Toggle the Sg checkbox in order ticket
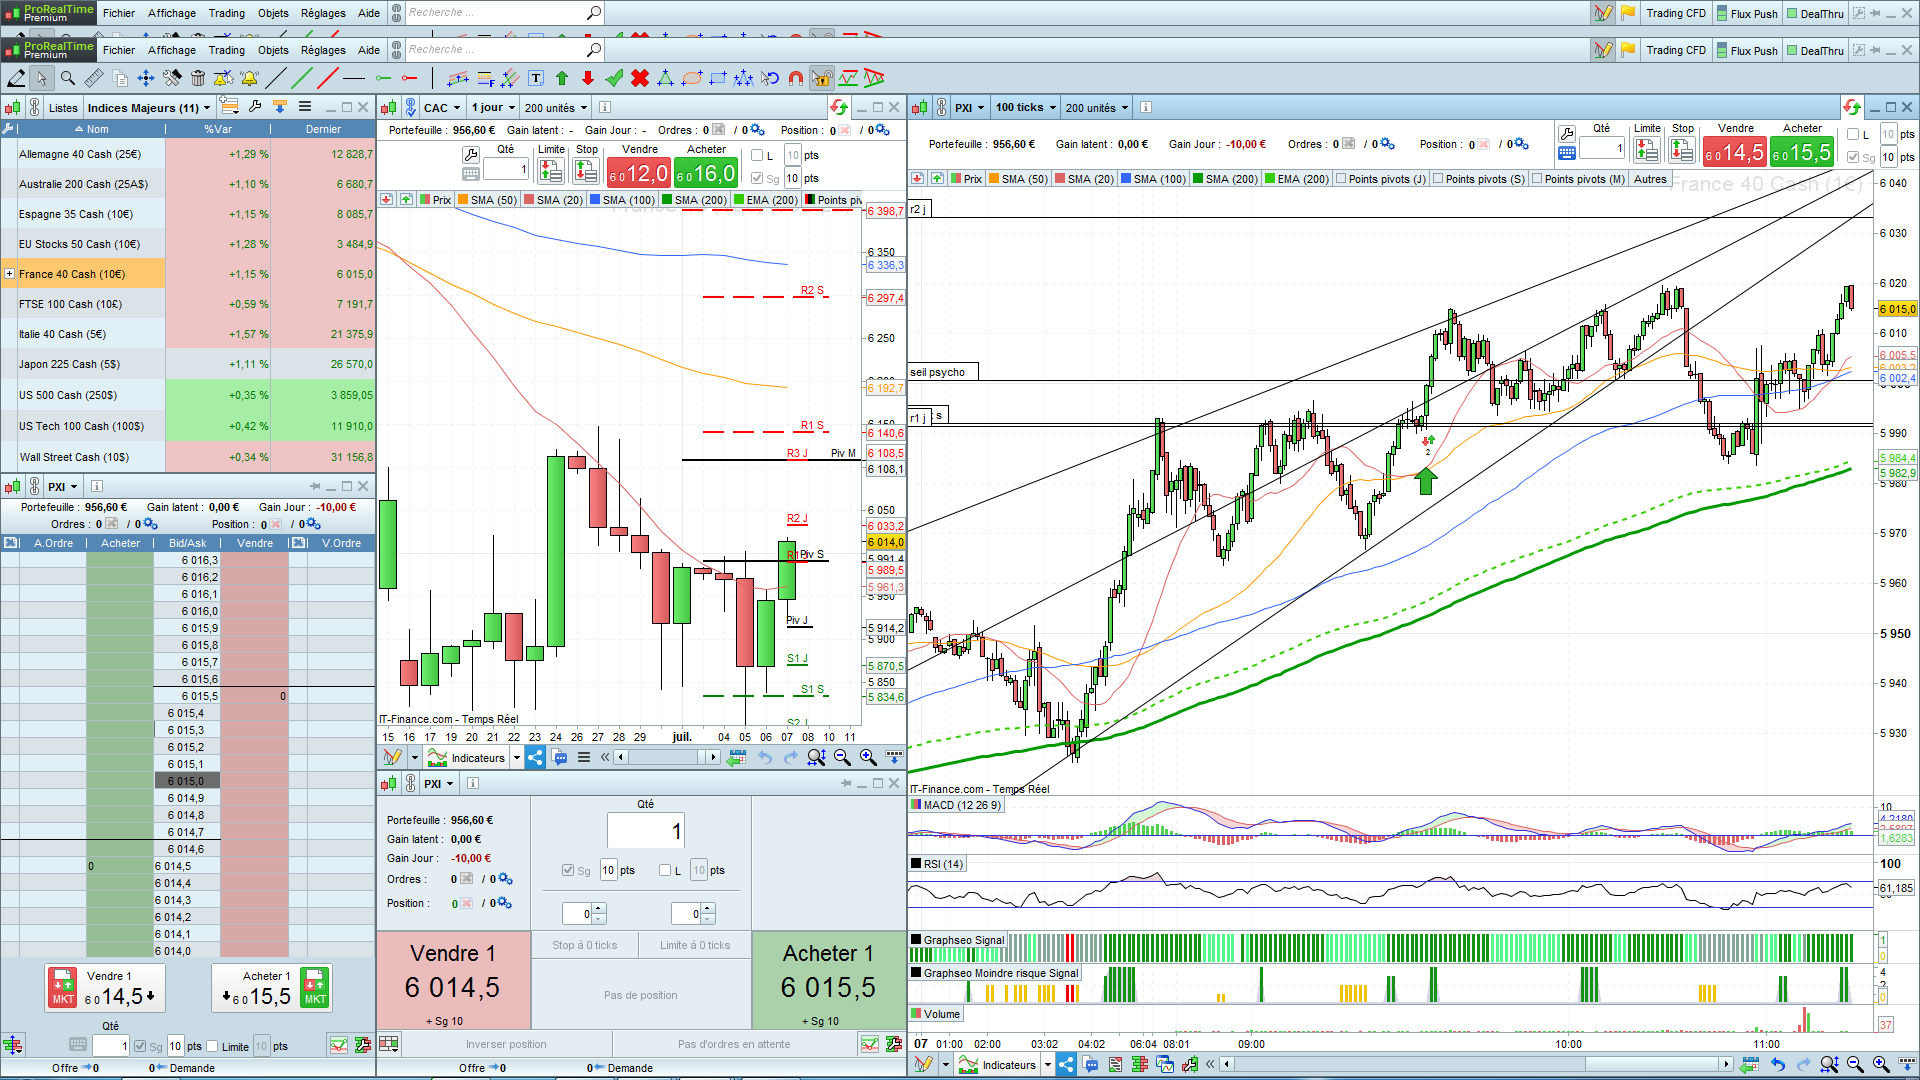1920x1080 pixels. [x=568, y=870]
